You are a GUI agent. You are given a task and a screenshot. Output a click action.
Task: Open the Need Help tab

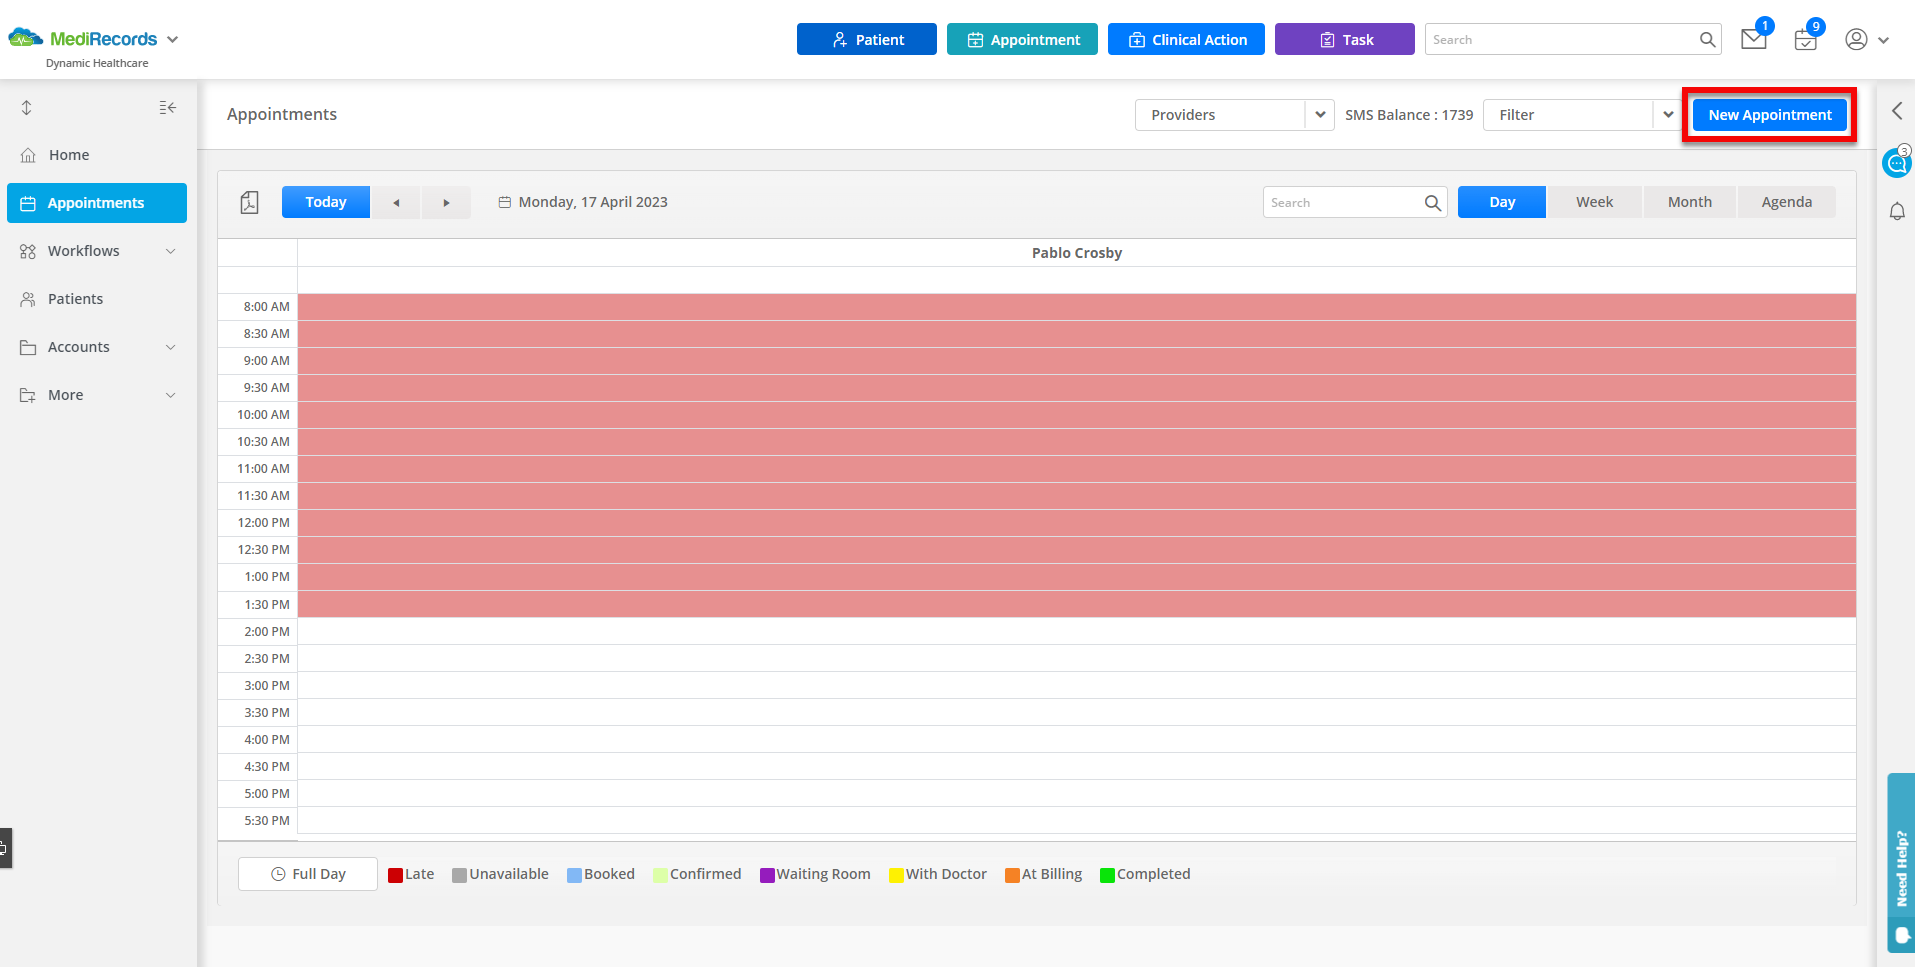click(x=1901, y=862)
